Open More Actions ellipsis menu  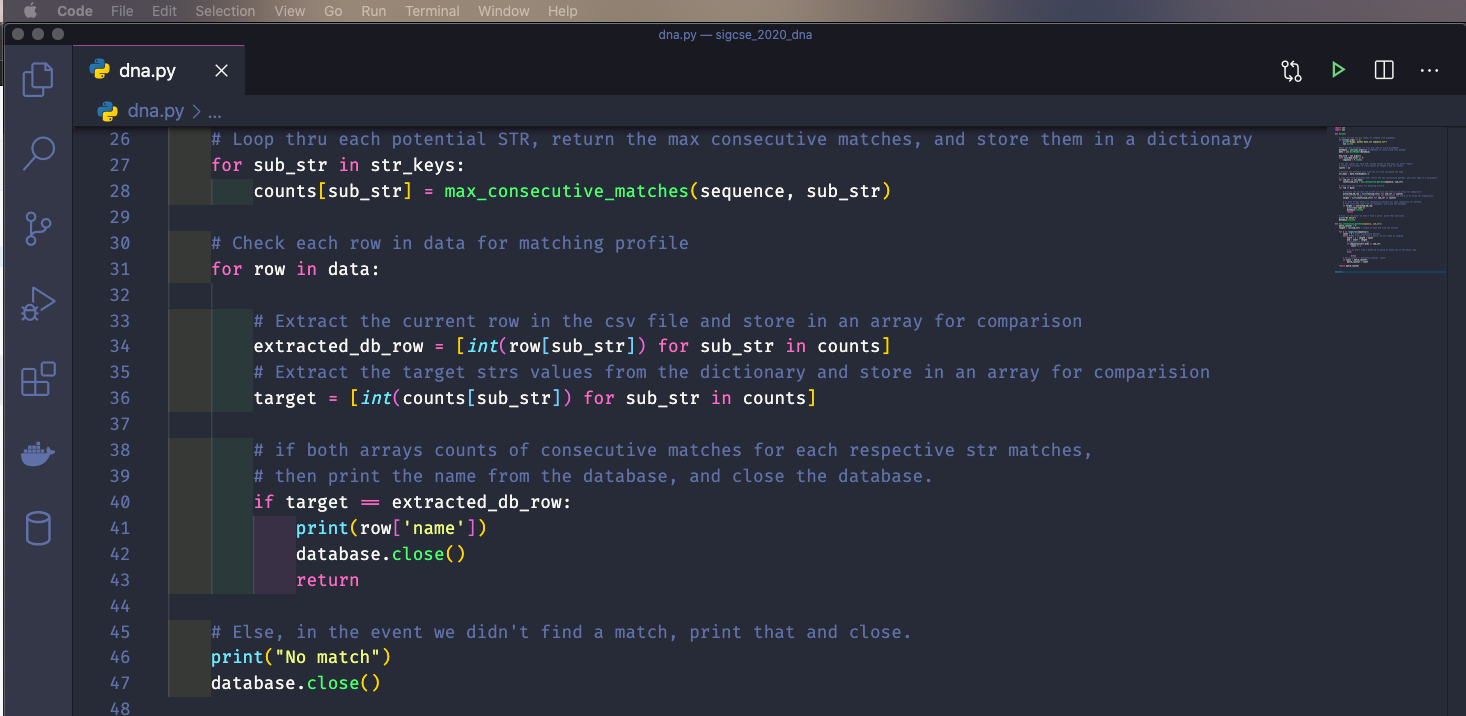1429,70
